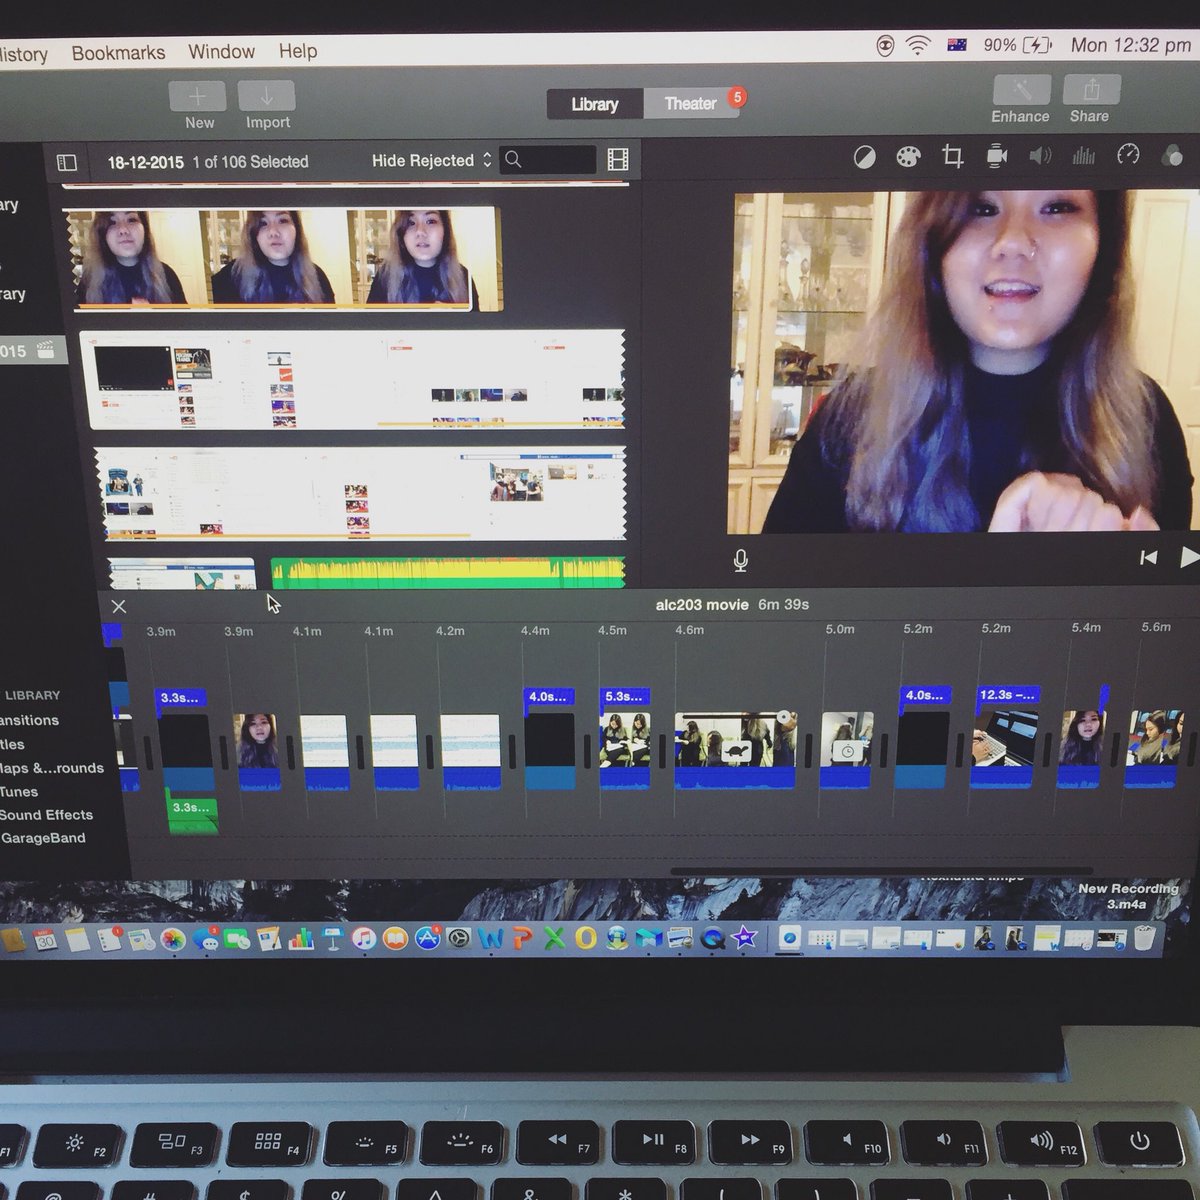Select GarageBand in the sidebar
Image resolution: width=1200 pixels, height=1200 pixels.
42,838
